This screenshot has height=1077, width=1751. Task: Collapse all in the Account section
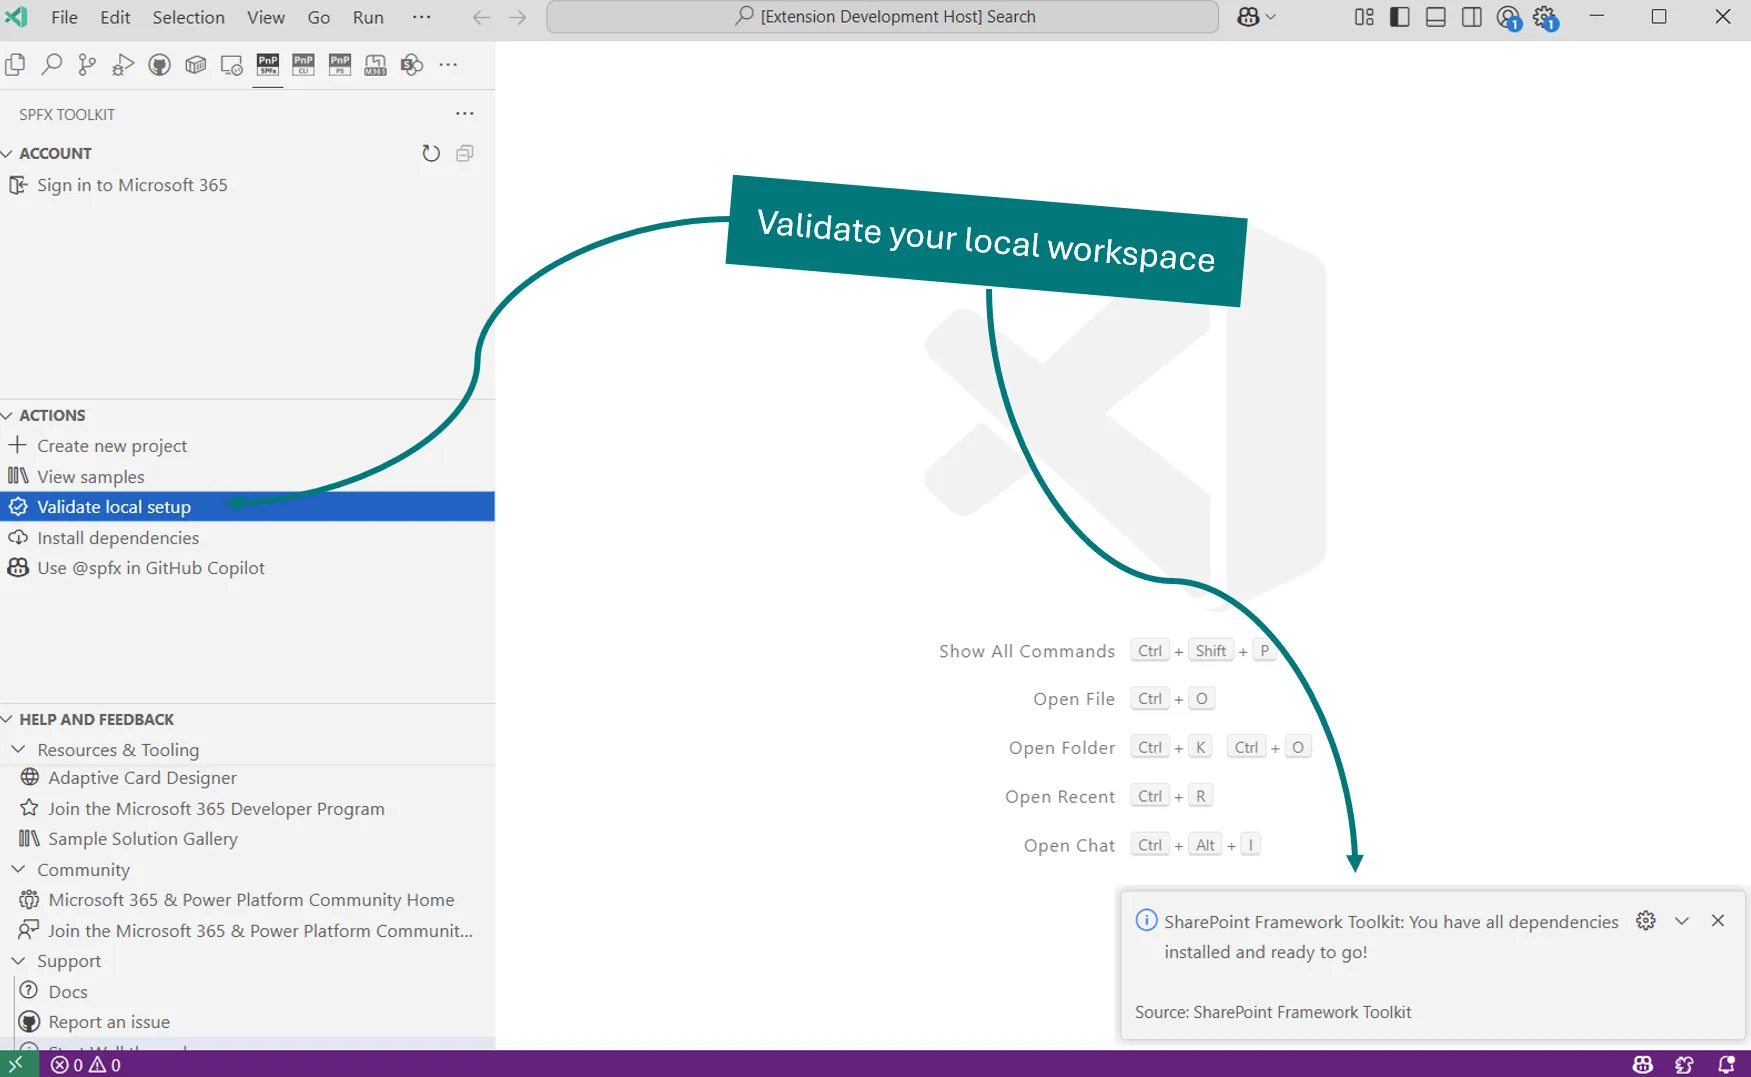click(465, 153)
